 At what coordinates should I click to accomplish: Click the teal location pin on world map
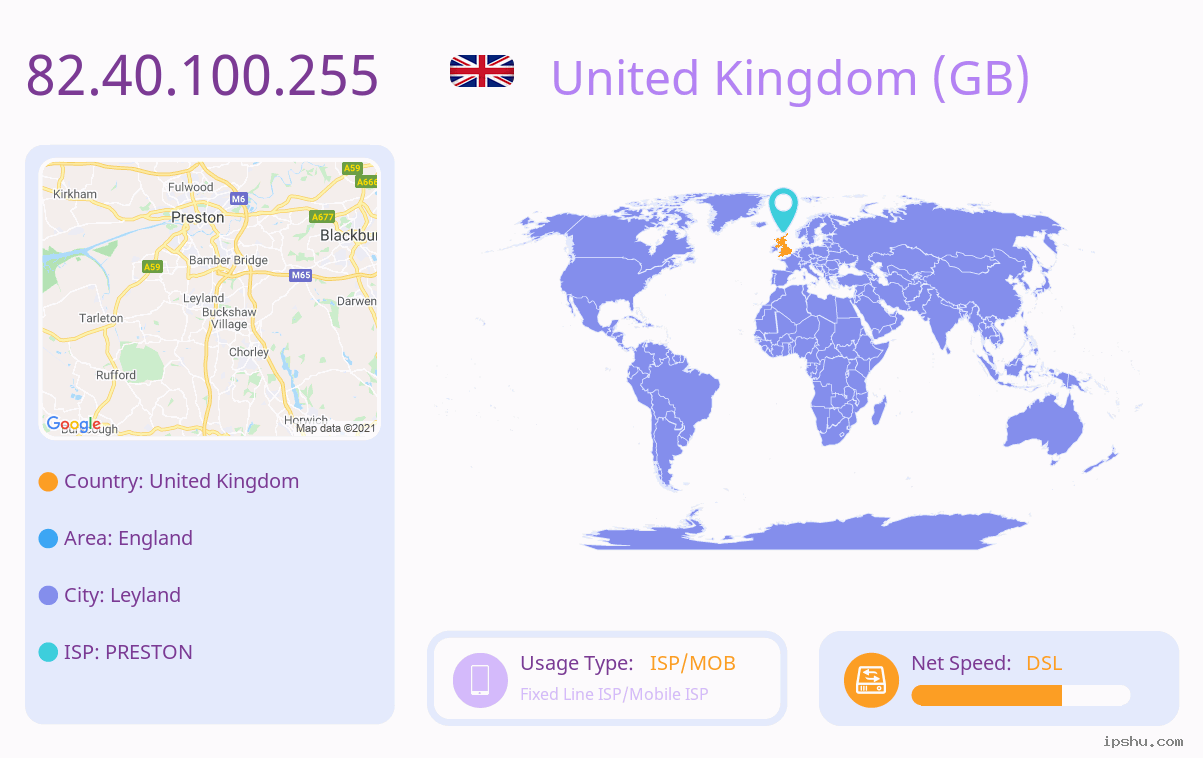click(783, 209)
